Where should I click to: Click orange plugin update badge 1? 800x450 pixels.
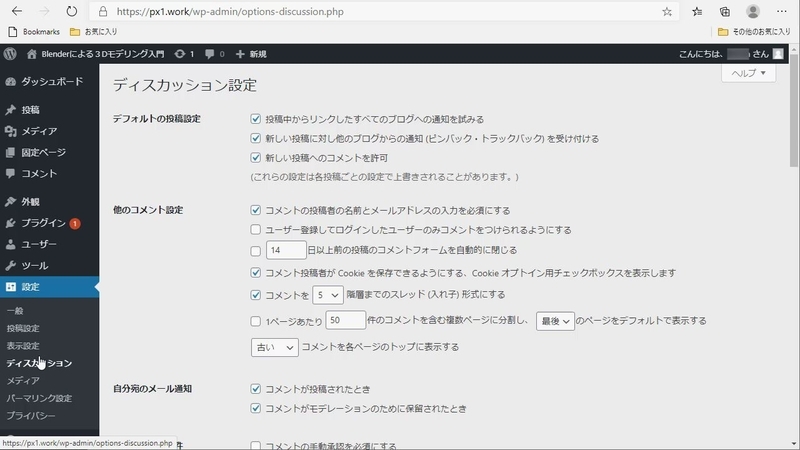pyautogui.click(x=75, y=223)
